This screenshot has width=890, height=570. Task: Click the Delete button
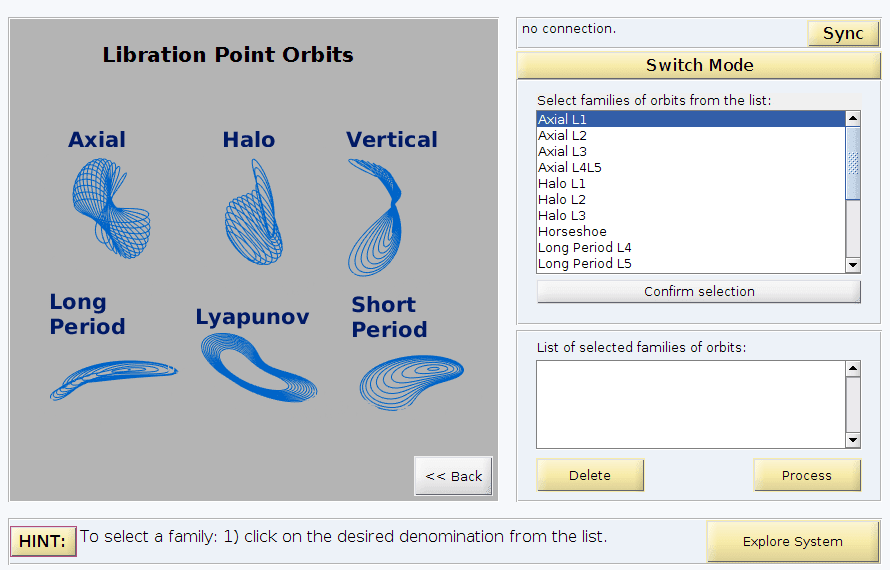click(x=589, y=475)
